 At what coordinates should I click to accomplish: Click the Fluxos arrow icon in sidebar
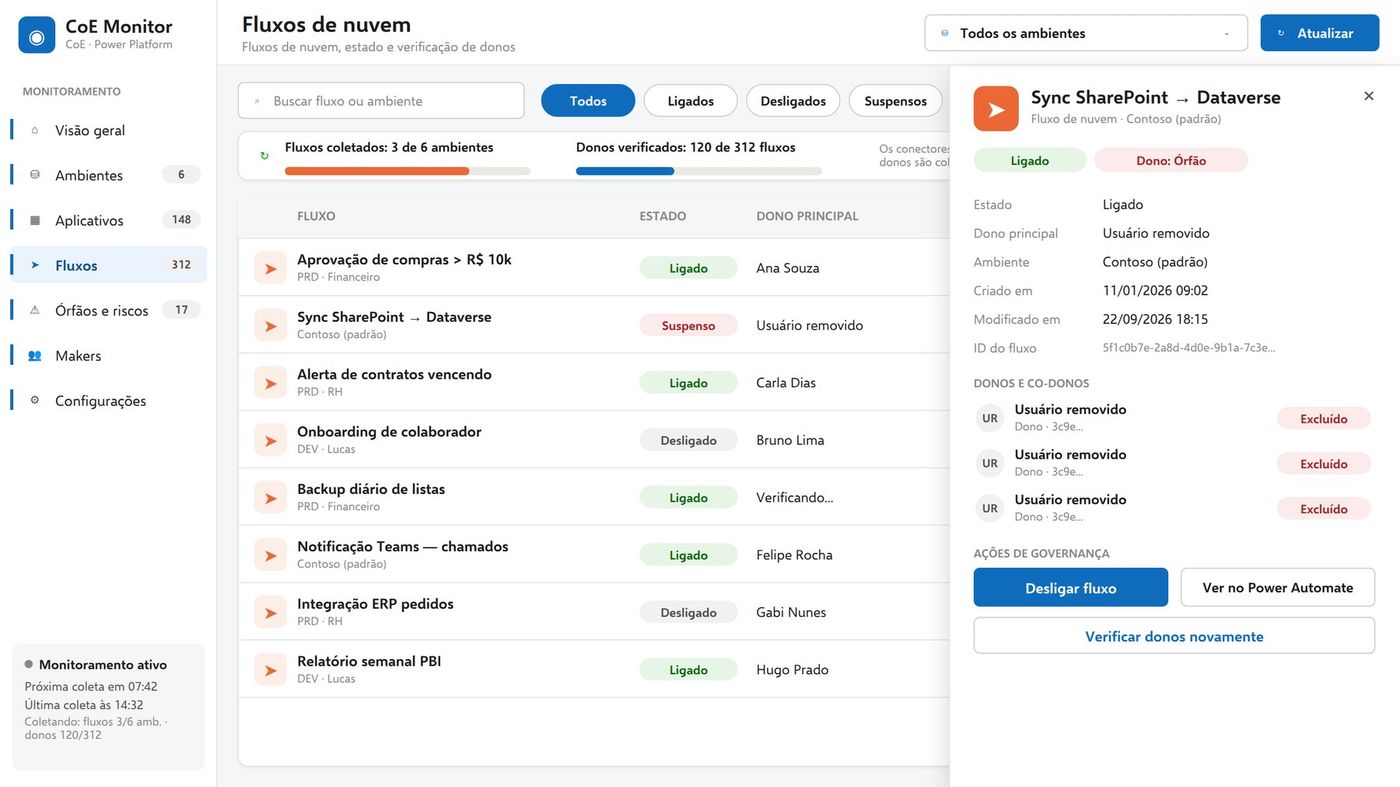pos(35,265)
